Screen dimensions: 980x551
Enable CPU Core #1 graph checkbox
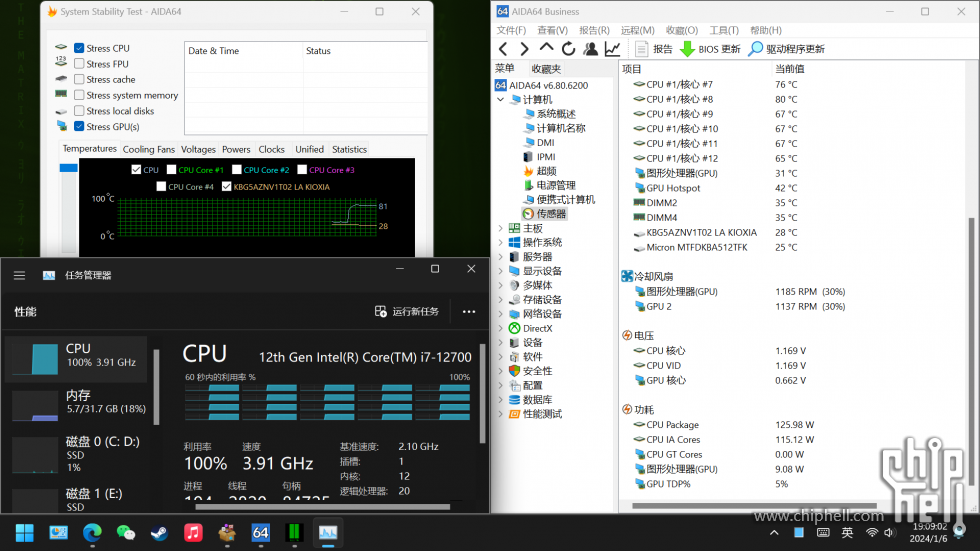coord(171,170)
